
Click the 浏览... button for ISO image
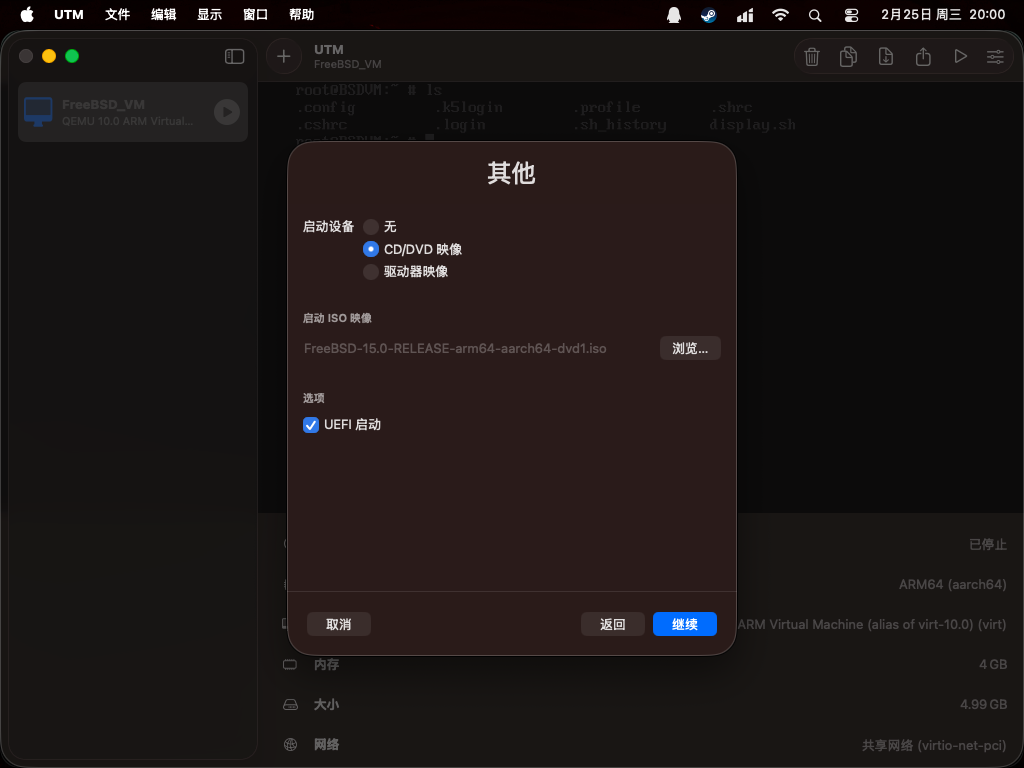coord(690,348)
